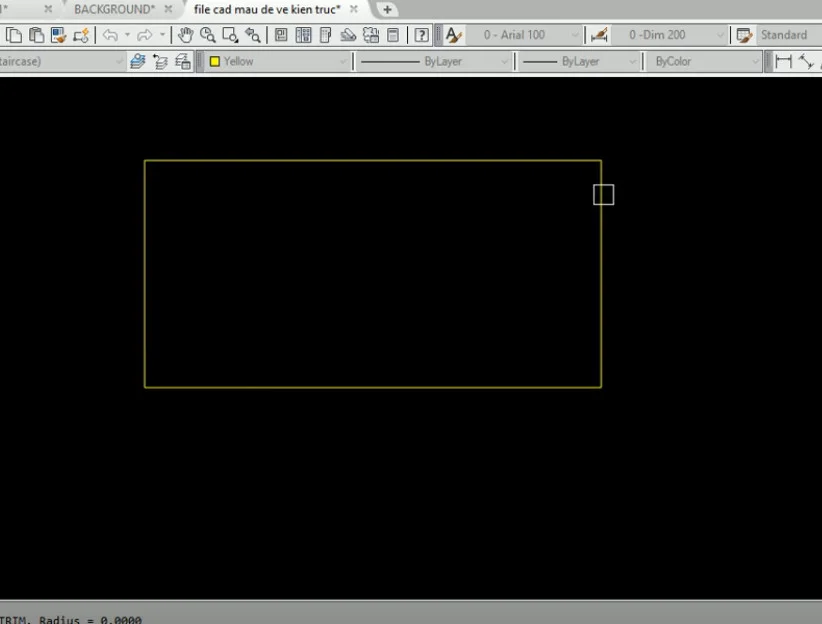Select the Aligned Dimension tool
This screenshot has height=624, width=822.
(806, 61)
